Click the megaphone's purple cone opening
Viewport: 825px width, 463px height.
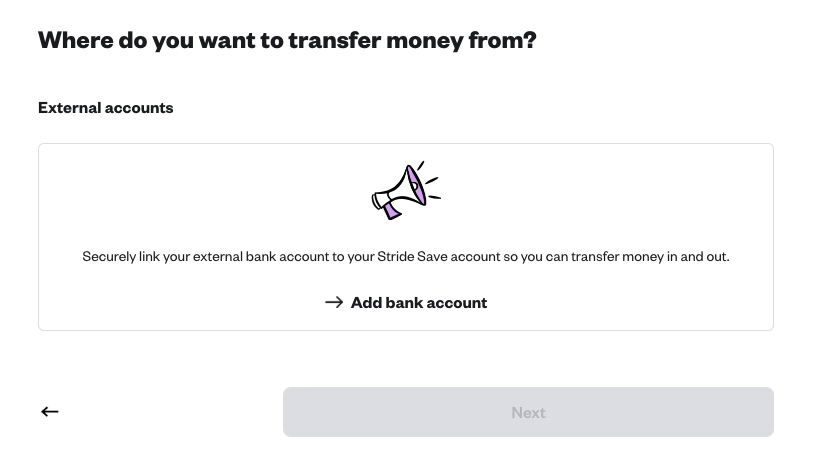pos(416,185)
